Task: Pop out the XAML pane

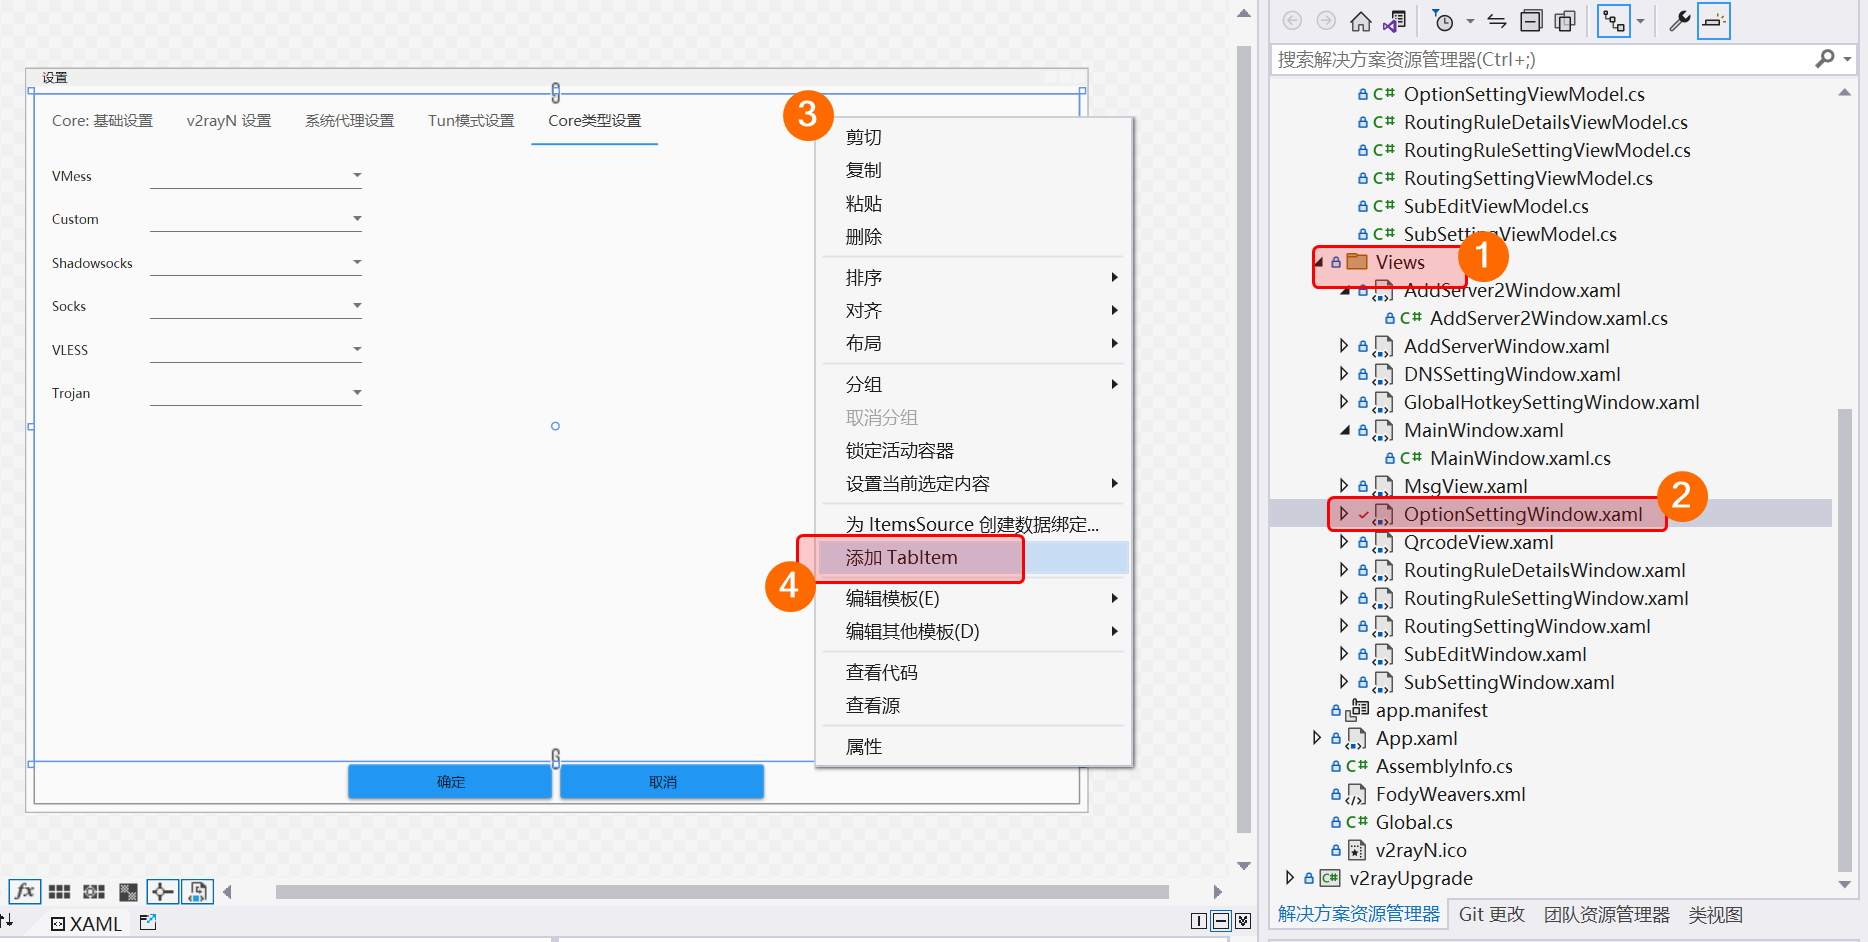Action: [148, 922]
